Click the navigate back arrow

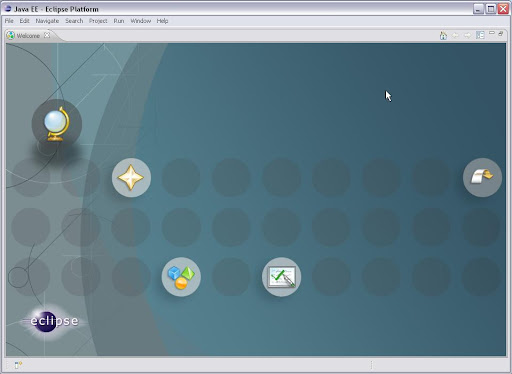click(455, 35)
